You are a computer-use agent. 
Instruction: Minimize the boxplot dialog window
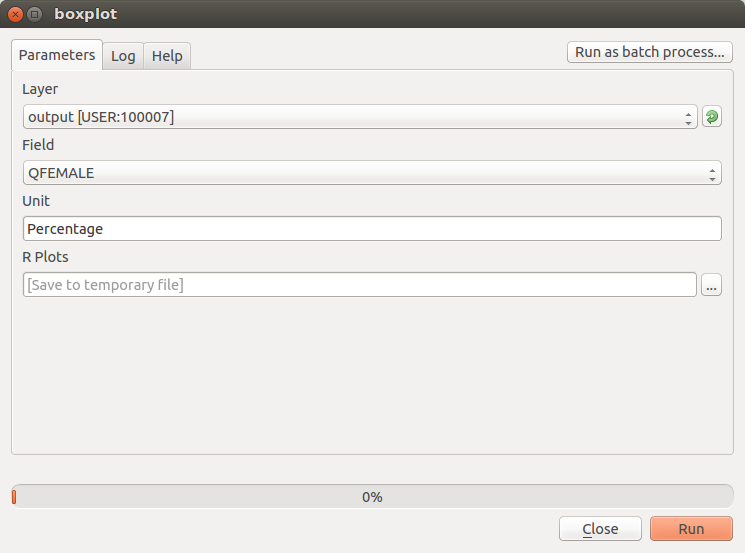tap(35, 14)
